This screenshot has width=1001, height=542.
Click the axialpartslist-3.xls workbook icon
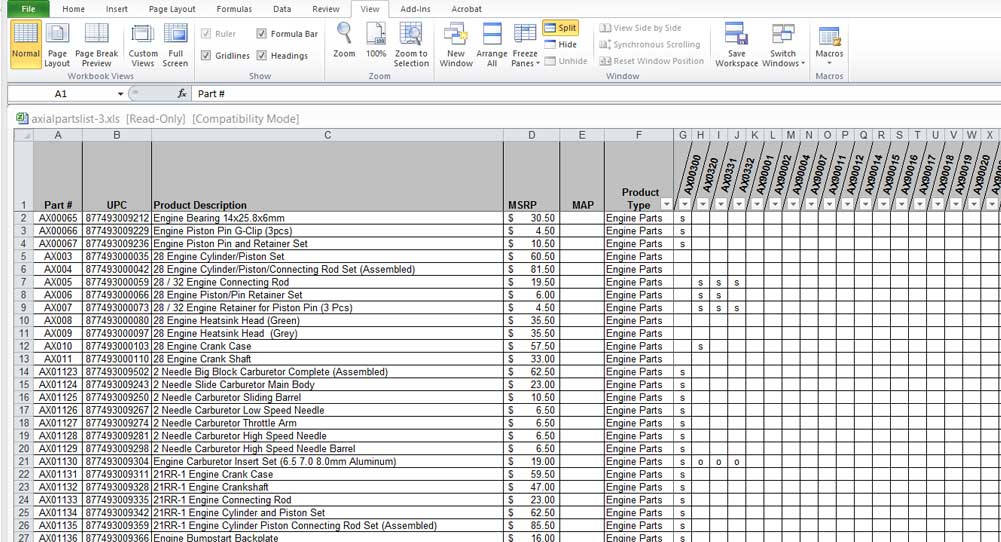[22, 118]
